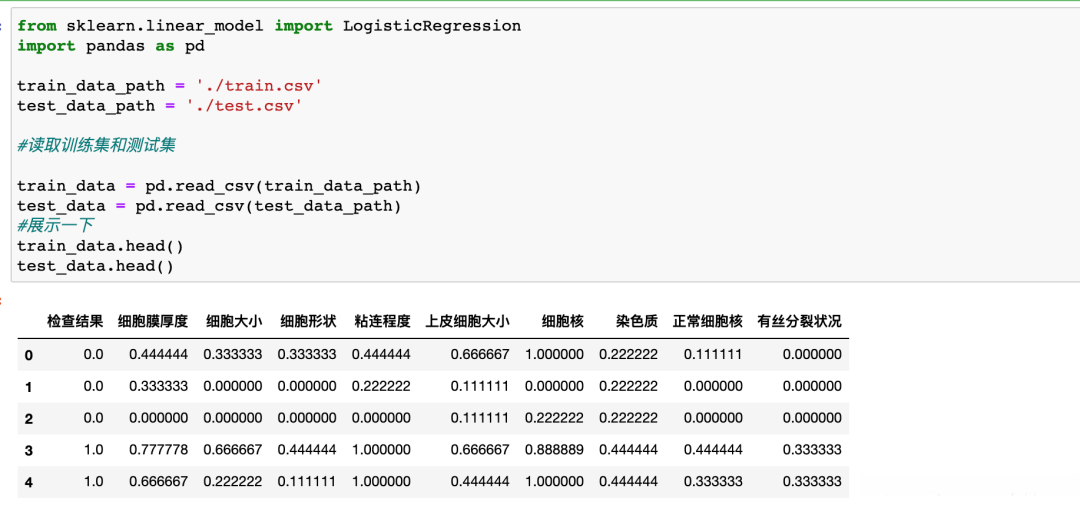Click row index 3 of the table

(28, 451)
